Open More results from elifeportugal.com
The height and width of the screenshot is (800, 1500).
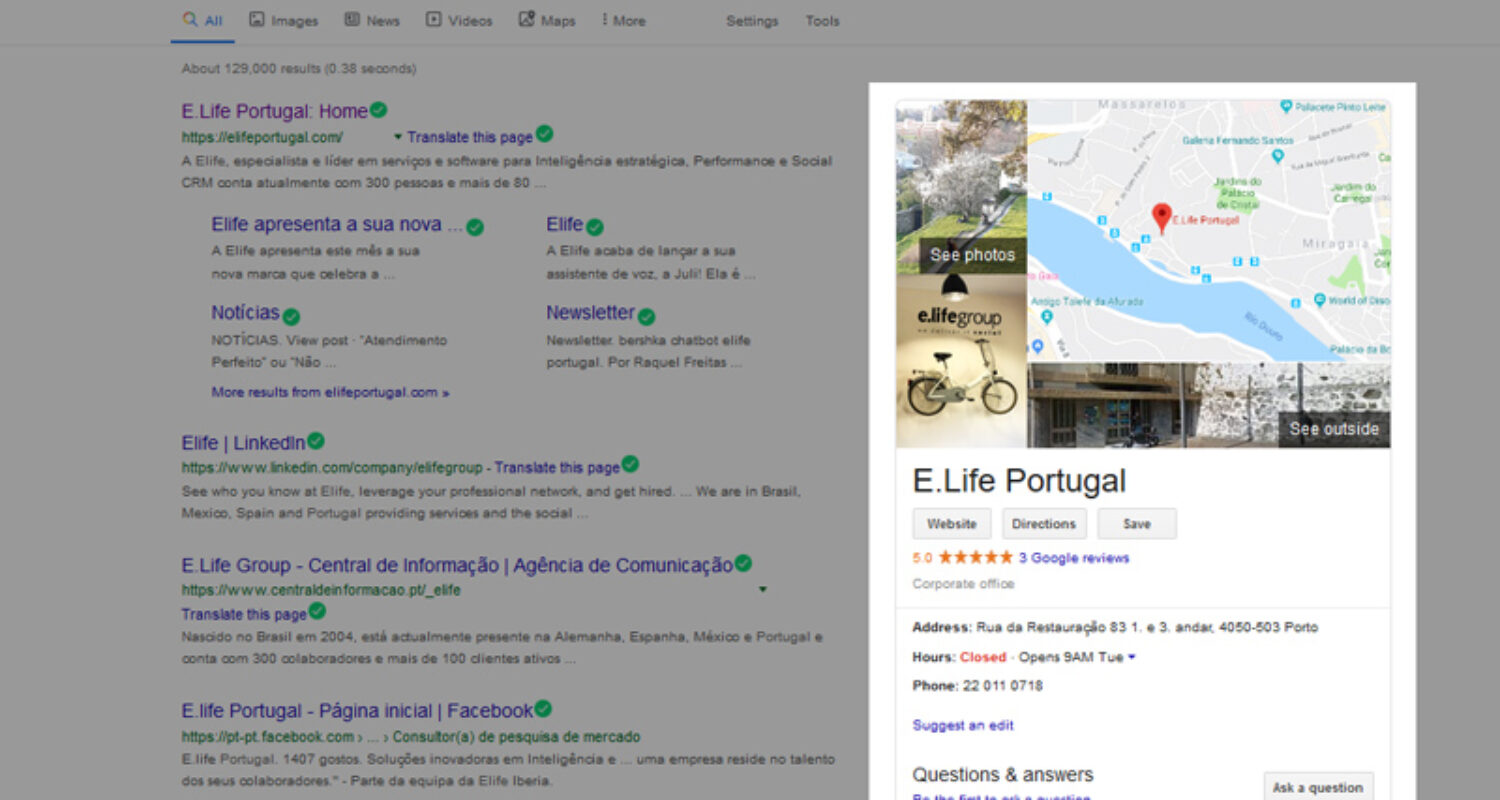330,392
